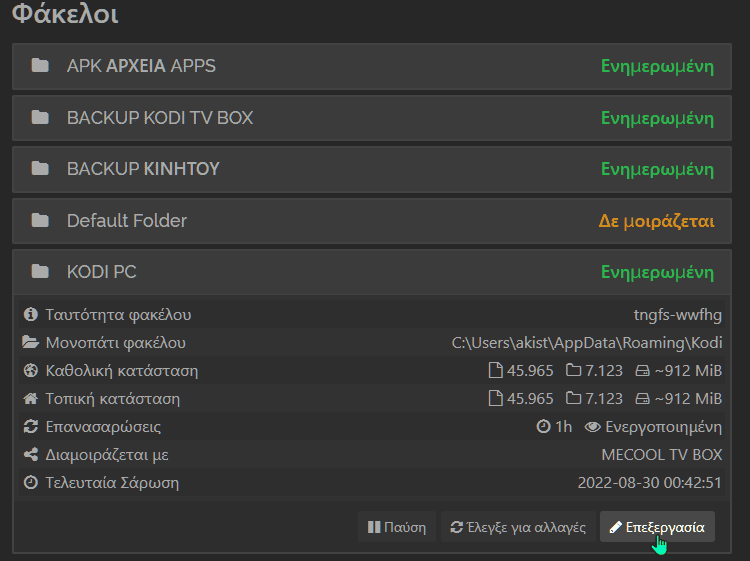Click the Δε μοιράζεται status on Default Folder
The image size is (750, 561).
(656, 221)
